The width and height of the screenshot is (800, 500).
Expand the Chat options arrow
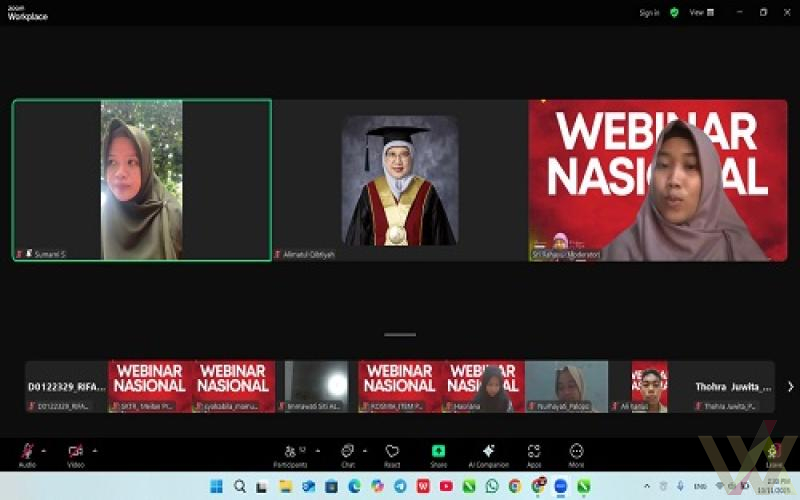point(365,449)
